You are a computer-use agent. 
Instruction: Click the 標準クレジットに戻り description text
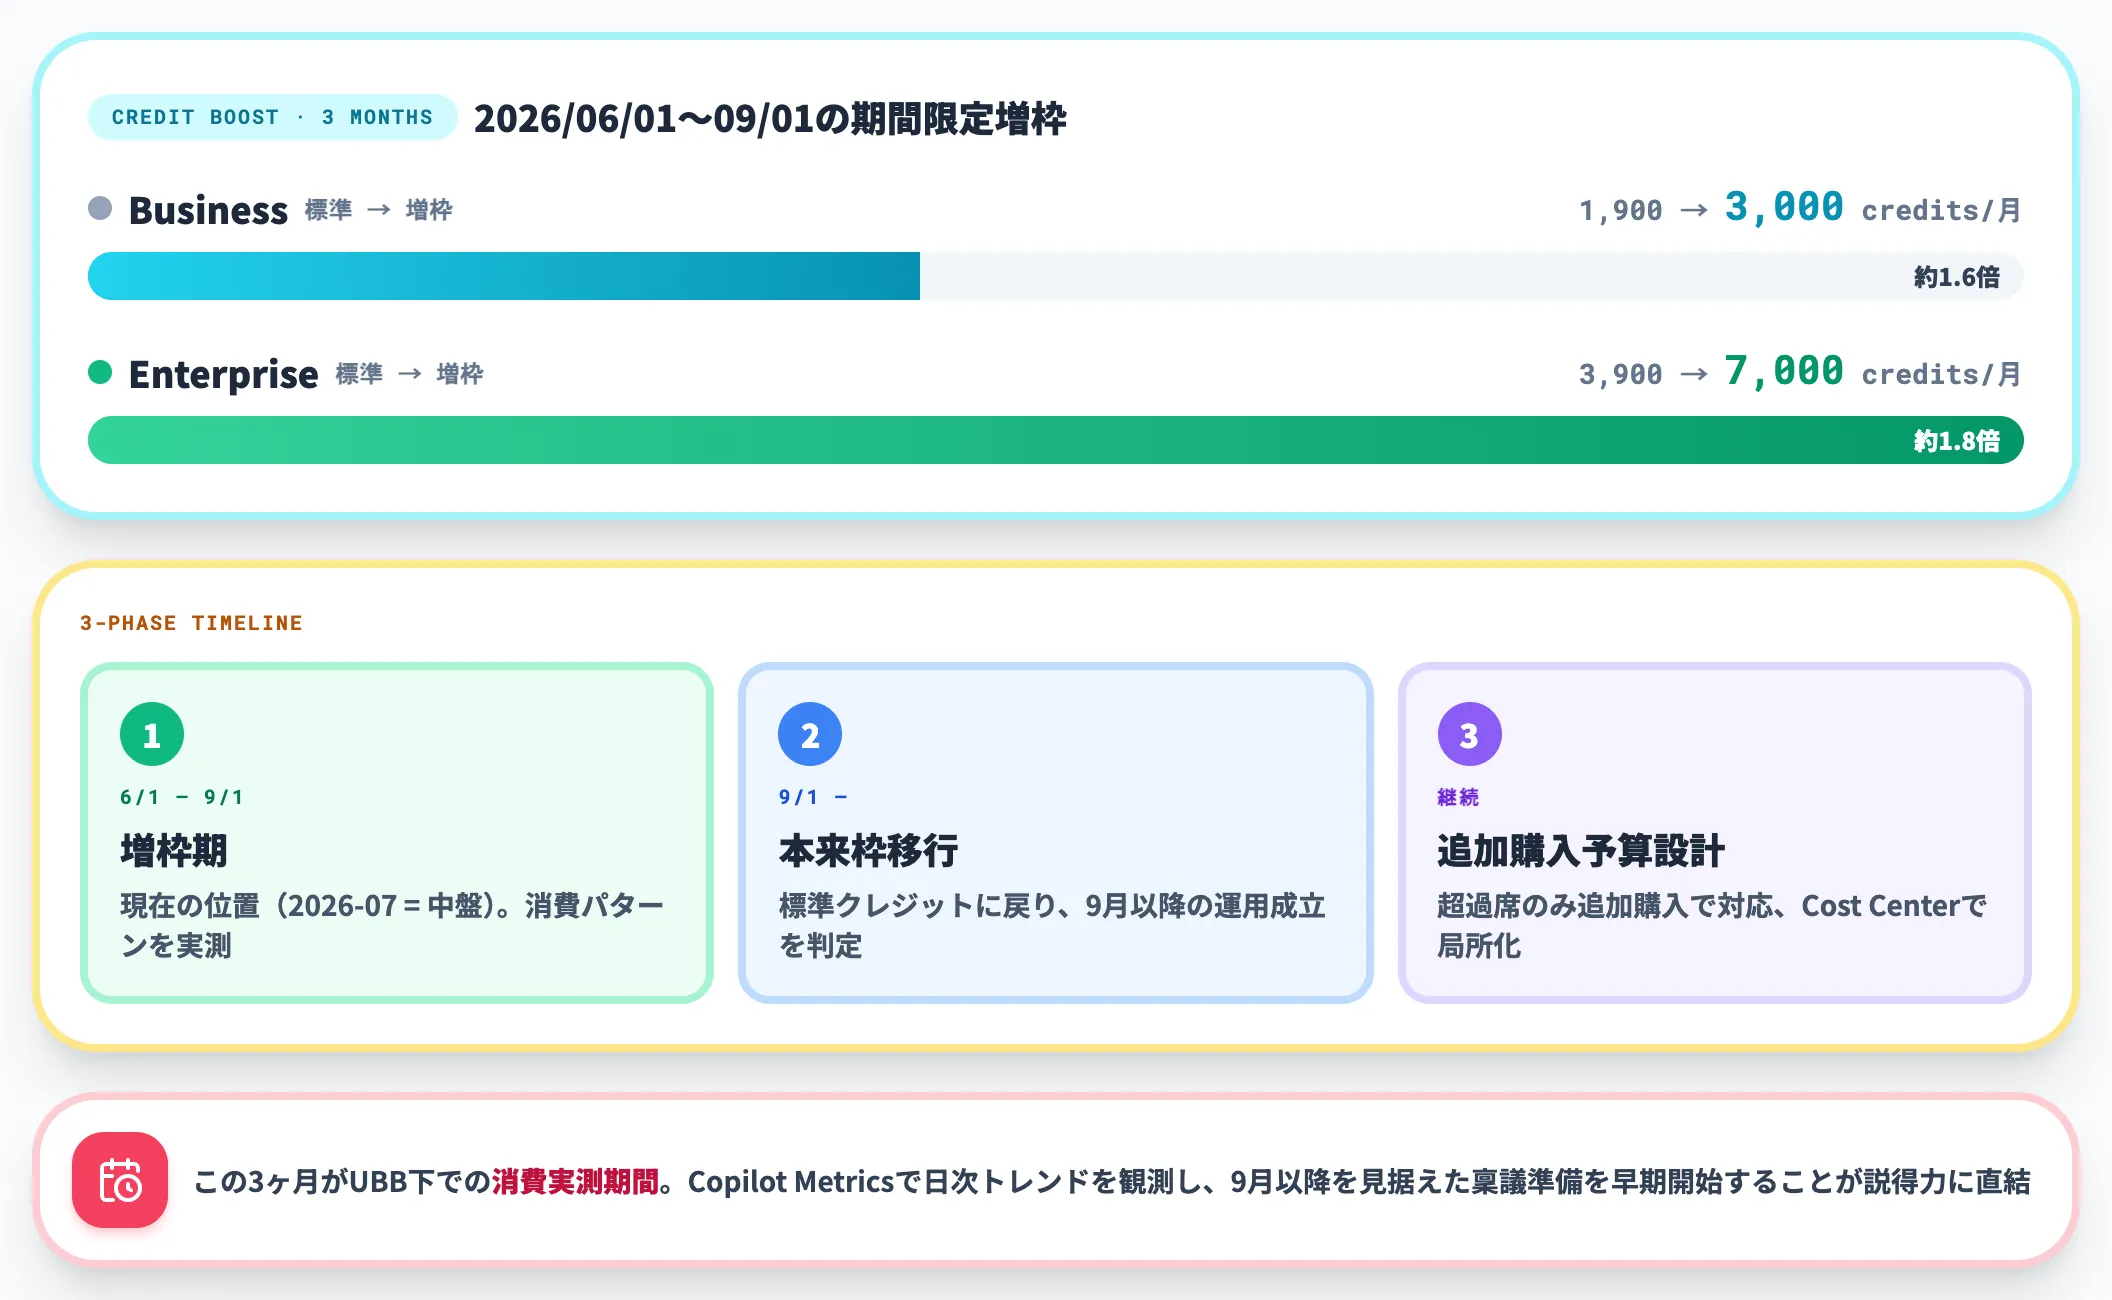[1052, 925]
